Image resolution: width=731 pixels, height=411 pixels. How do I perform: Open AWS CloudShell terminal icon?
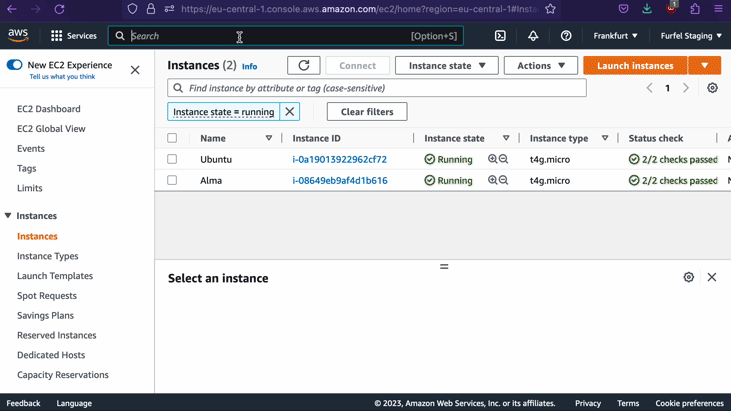[500, 36]
